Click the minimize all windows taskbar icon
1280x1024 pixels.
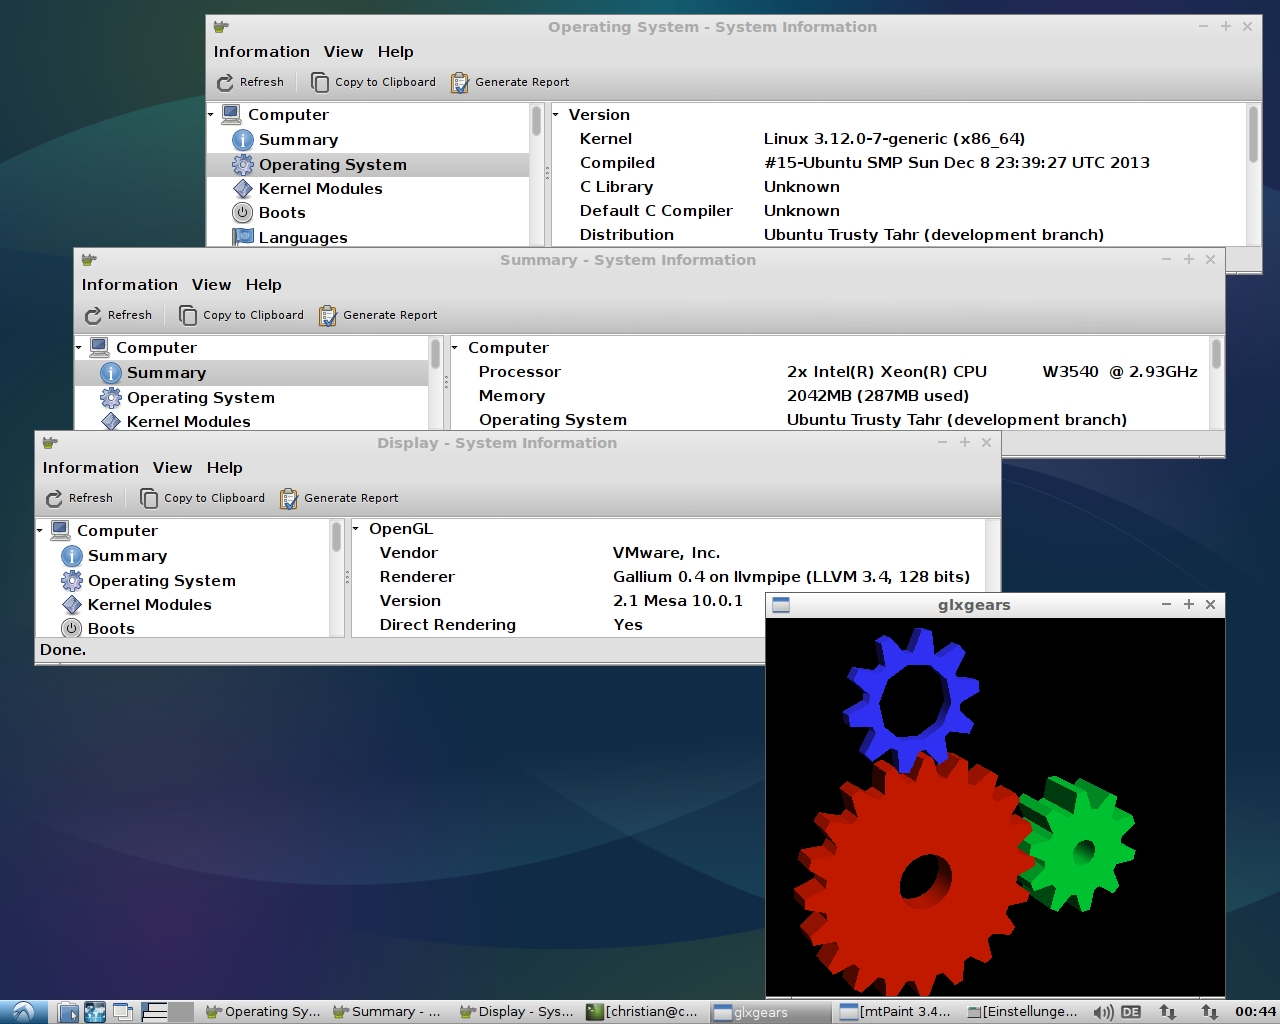tap(123, 1012)
